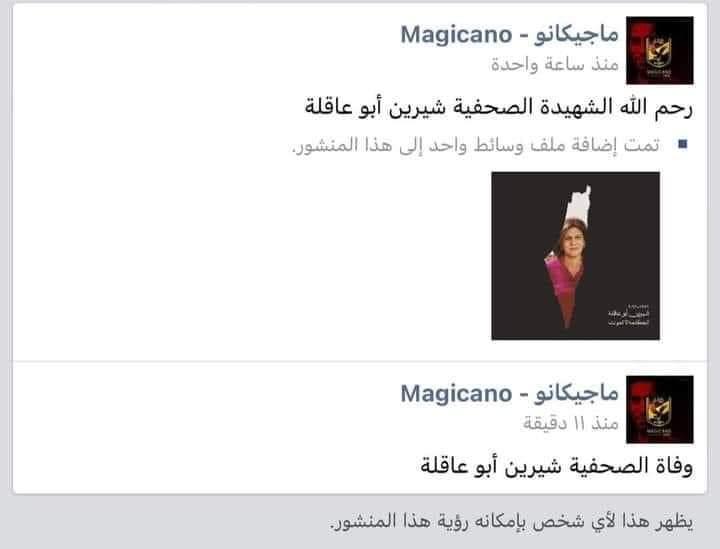The width and height of the screenshot is (720, 549).
Task: Open the page name ماجيكانو - Magicano above منذ ١١ دقيقة
Action: pyautogui.click(x=510, y=394)
